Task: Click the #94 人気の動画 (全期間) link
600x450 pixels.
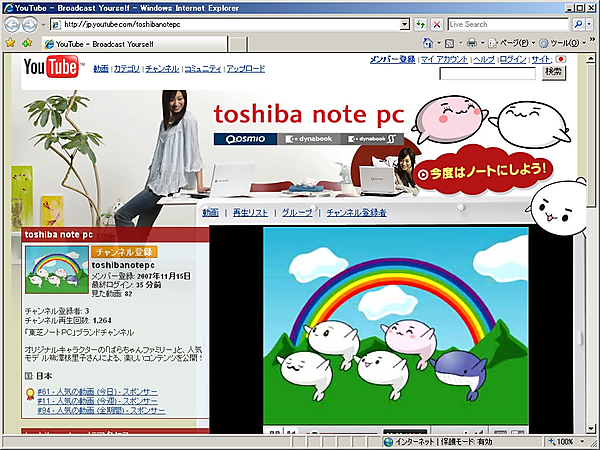Action: pyautogui.click(x=101, y=411)
